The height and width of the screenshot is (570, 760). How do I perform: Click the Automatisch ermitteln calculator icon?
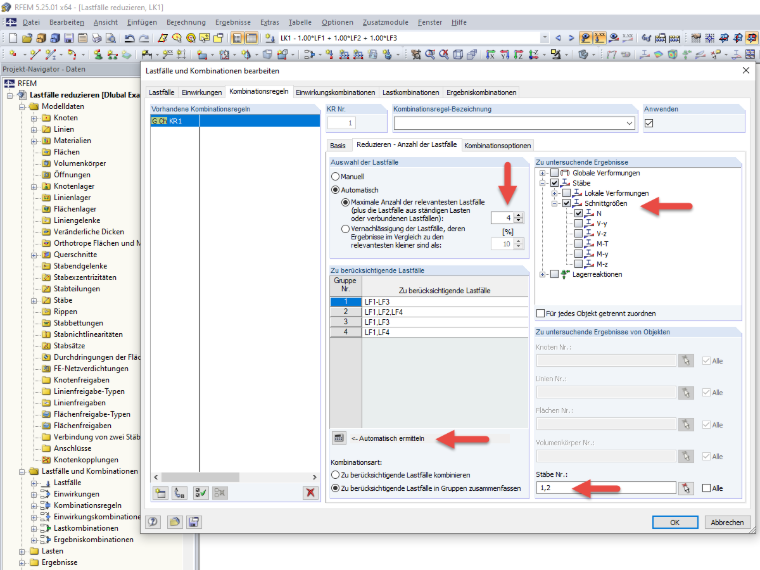tap(339, 438)
